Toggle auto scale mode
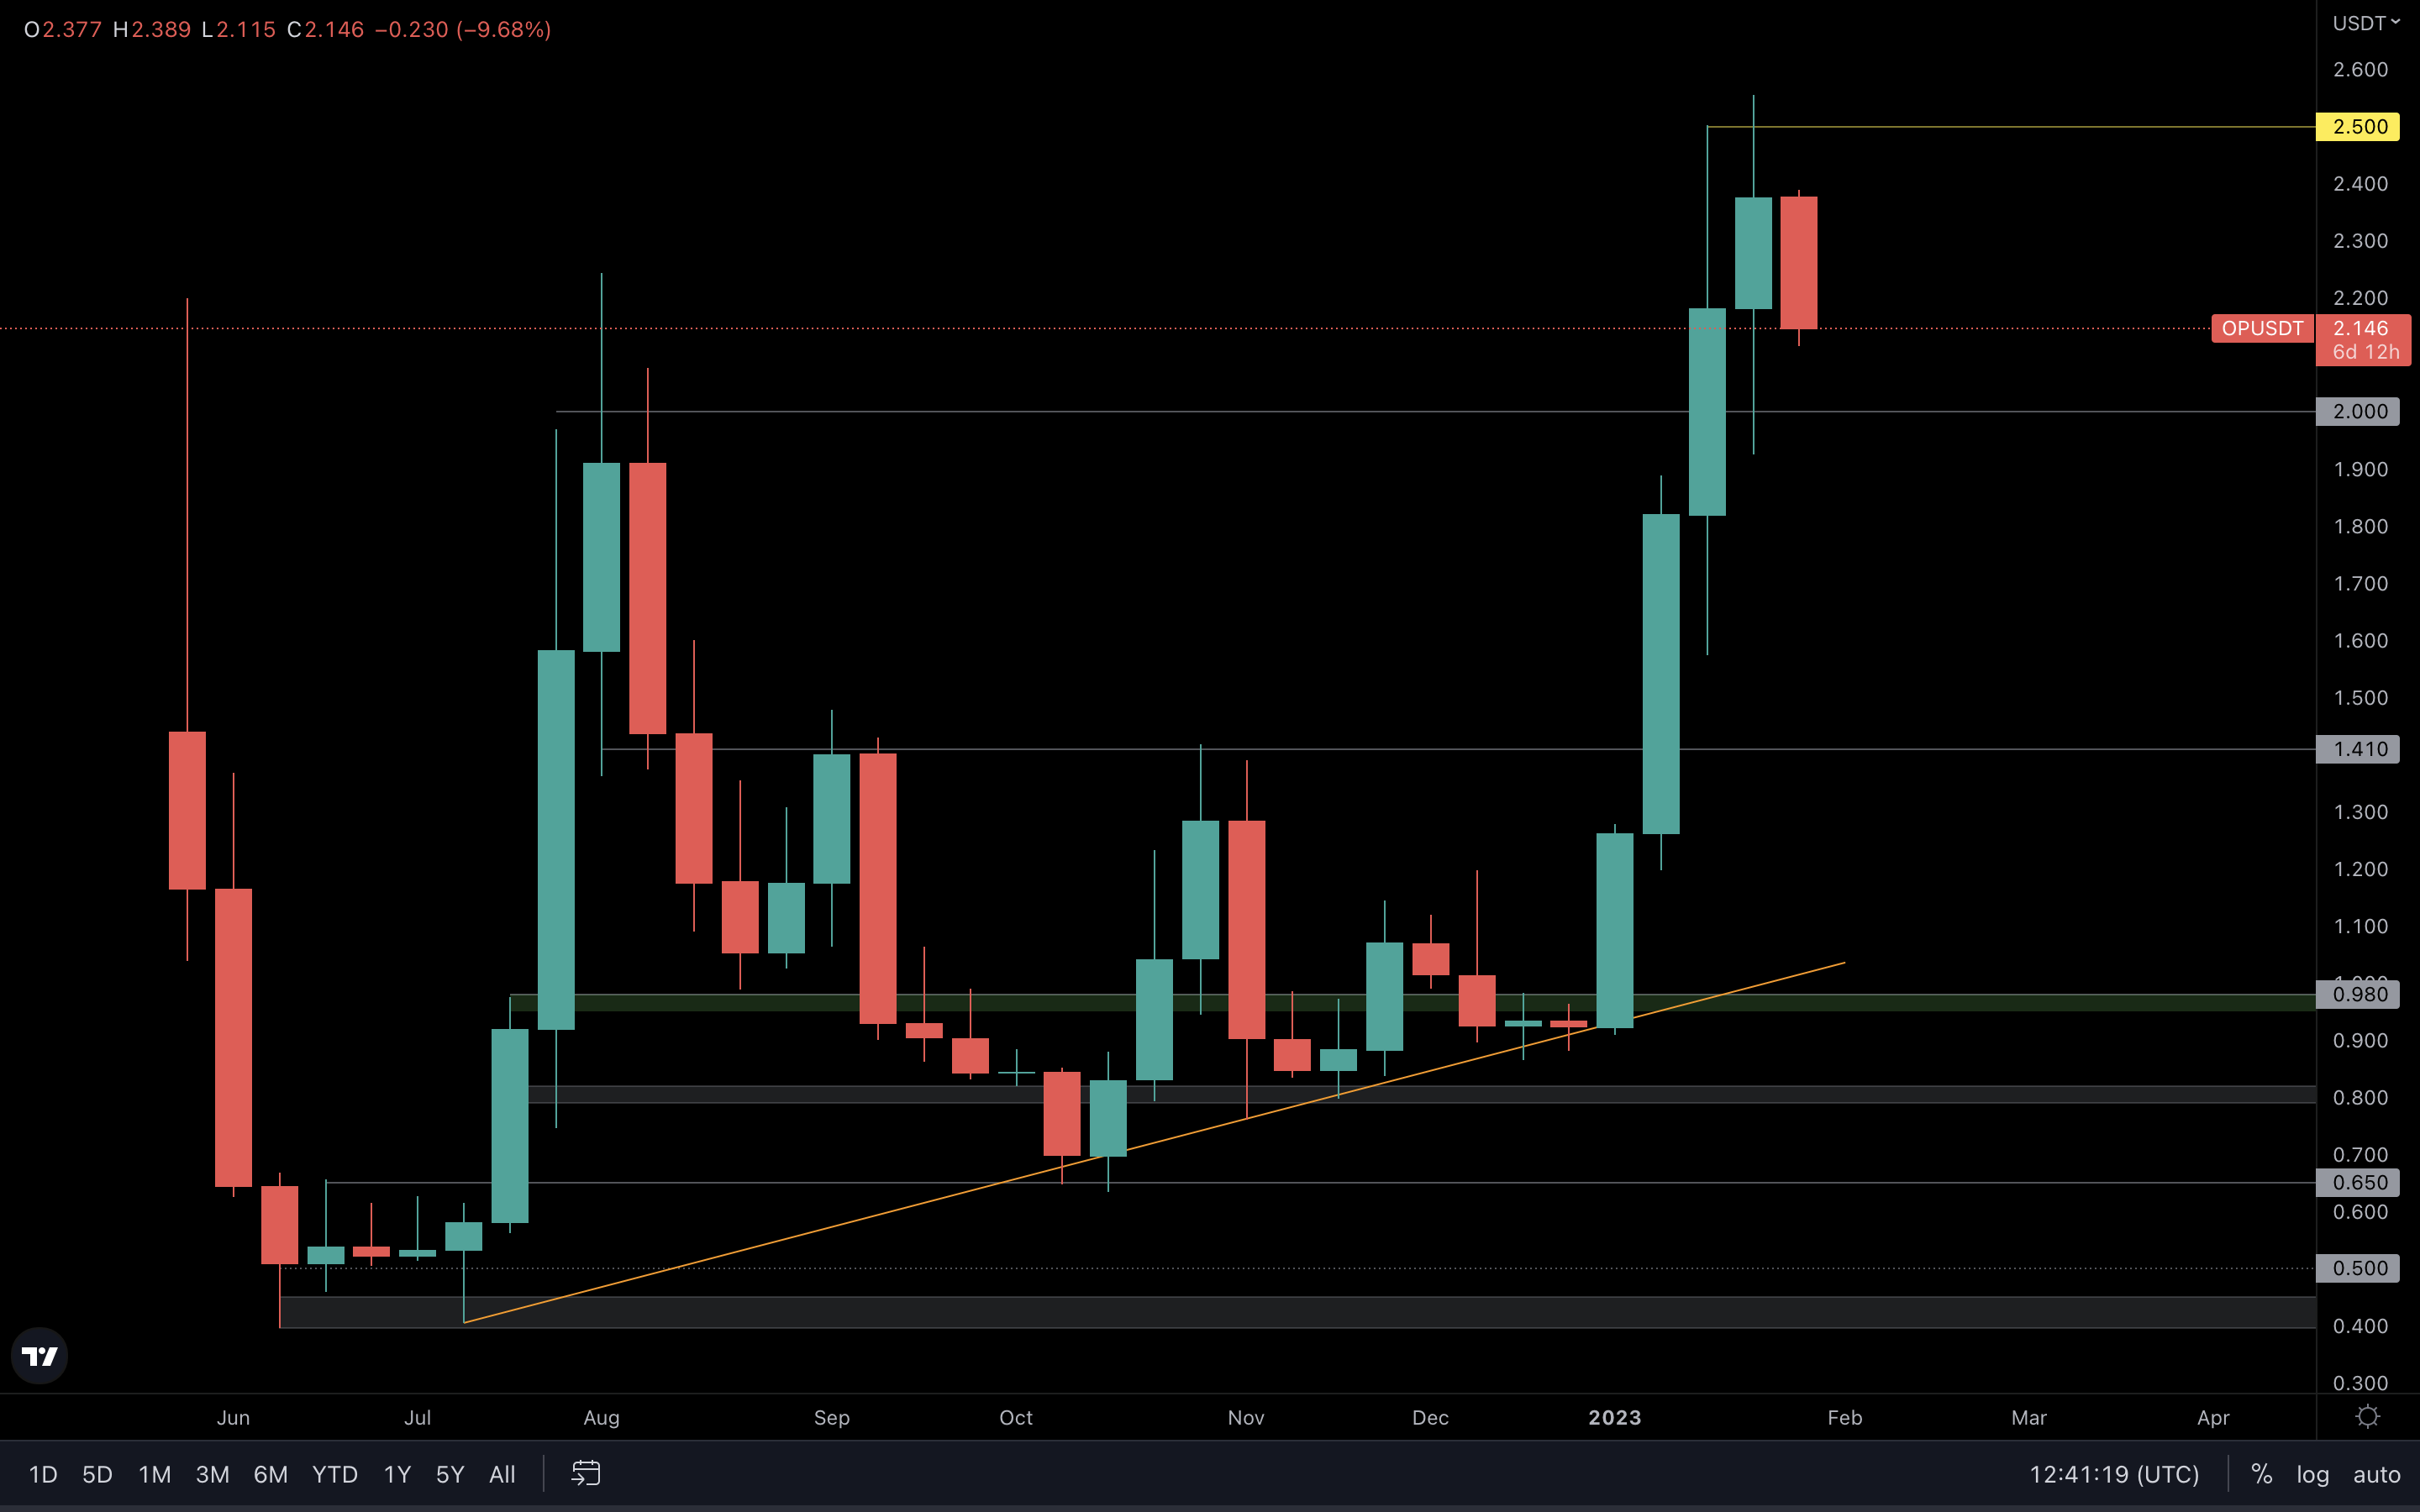Viewport: 2420px width, 1512px height. [2376, 1474]
